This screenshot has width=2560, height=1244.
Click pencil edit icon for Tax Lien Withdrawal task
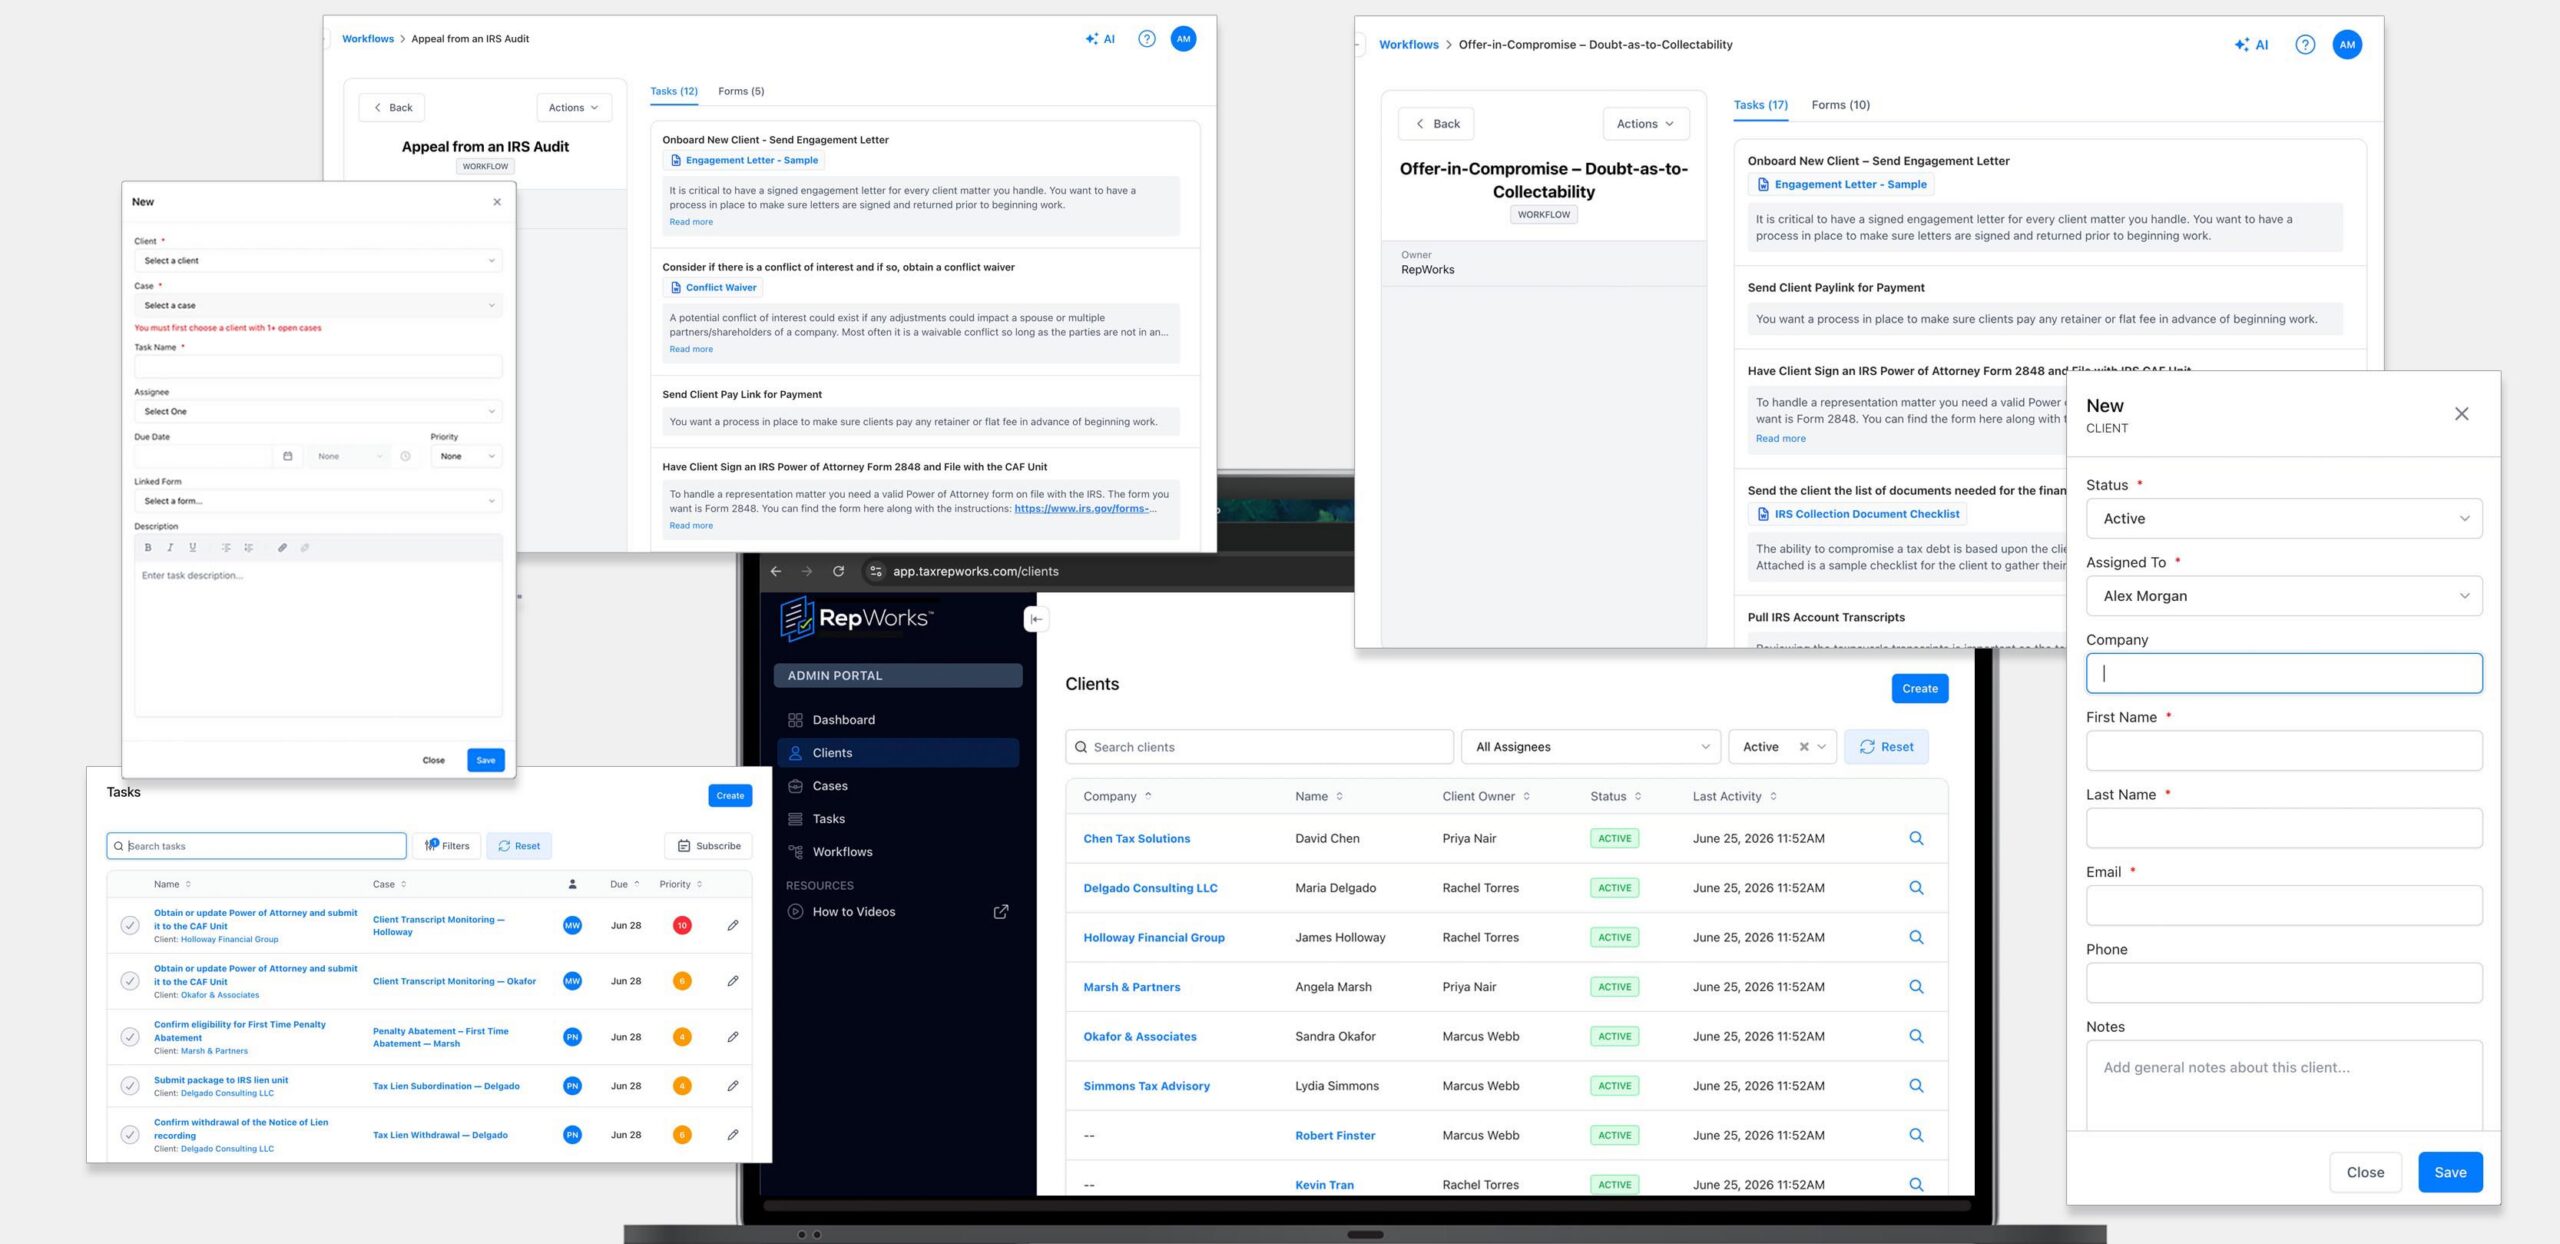point(733,1135)
